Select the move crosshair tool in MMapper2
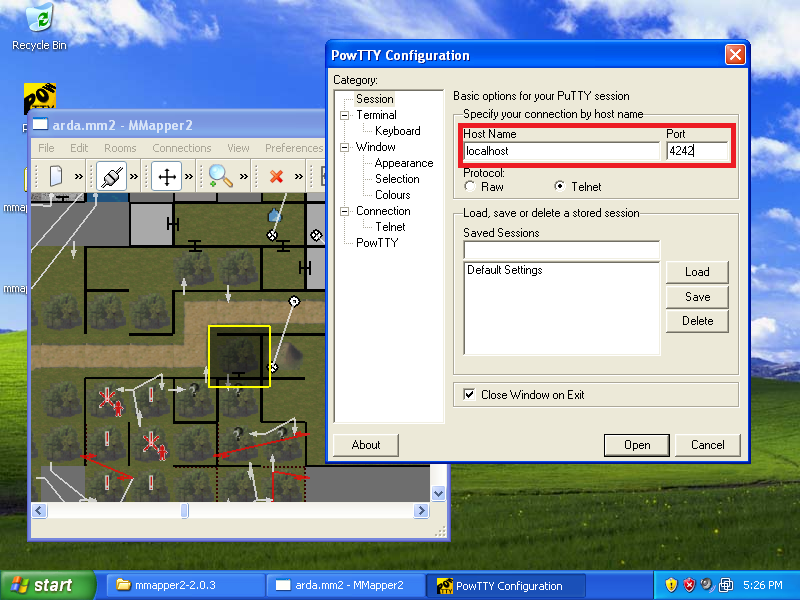 [167, 177]
